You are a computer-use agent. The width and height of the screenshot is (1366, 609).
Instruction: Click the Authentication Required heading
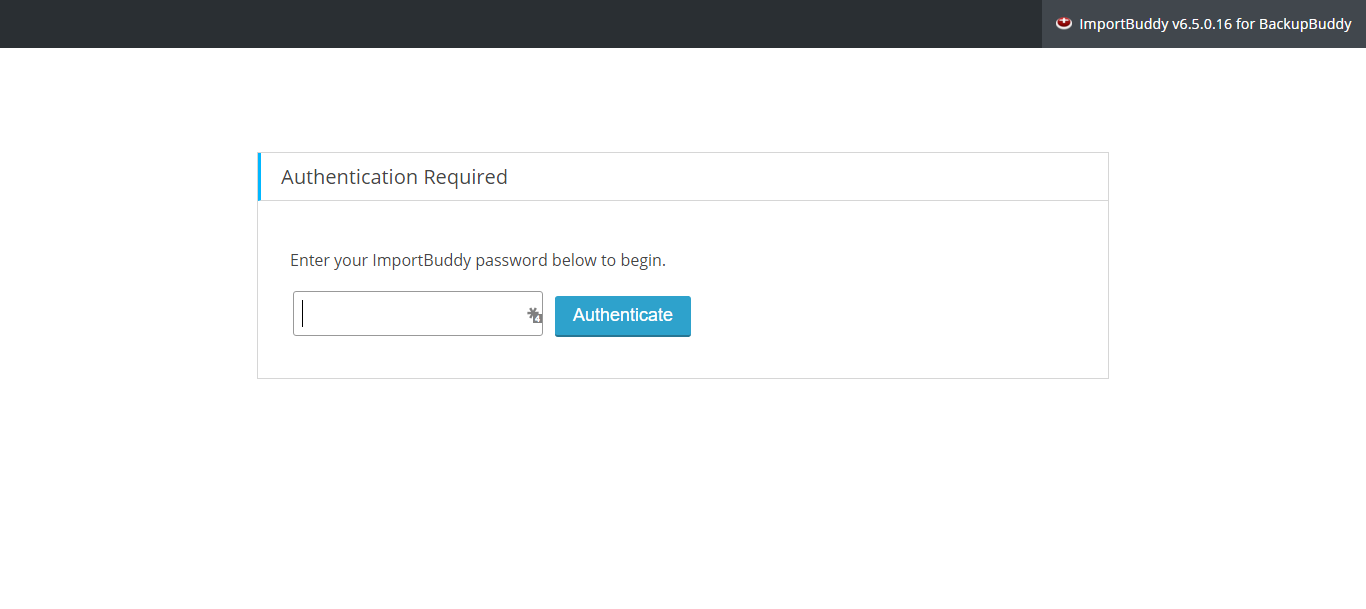[x=394, y=177]
